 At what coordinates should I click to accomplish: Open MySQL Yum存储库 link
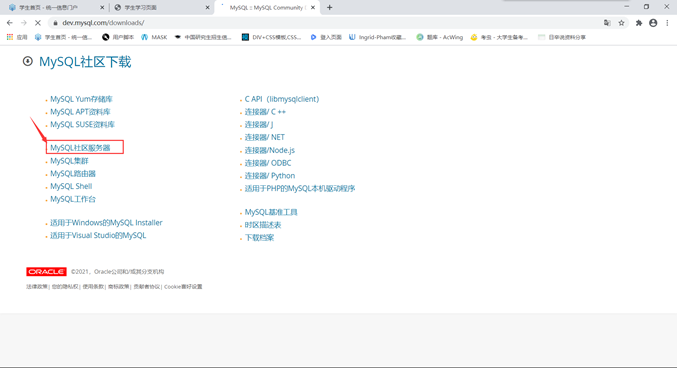[81, 99]
